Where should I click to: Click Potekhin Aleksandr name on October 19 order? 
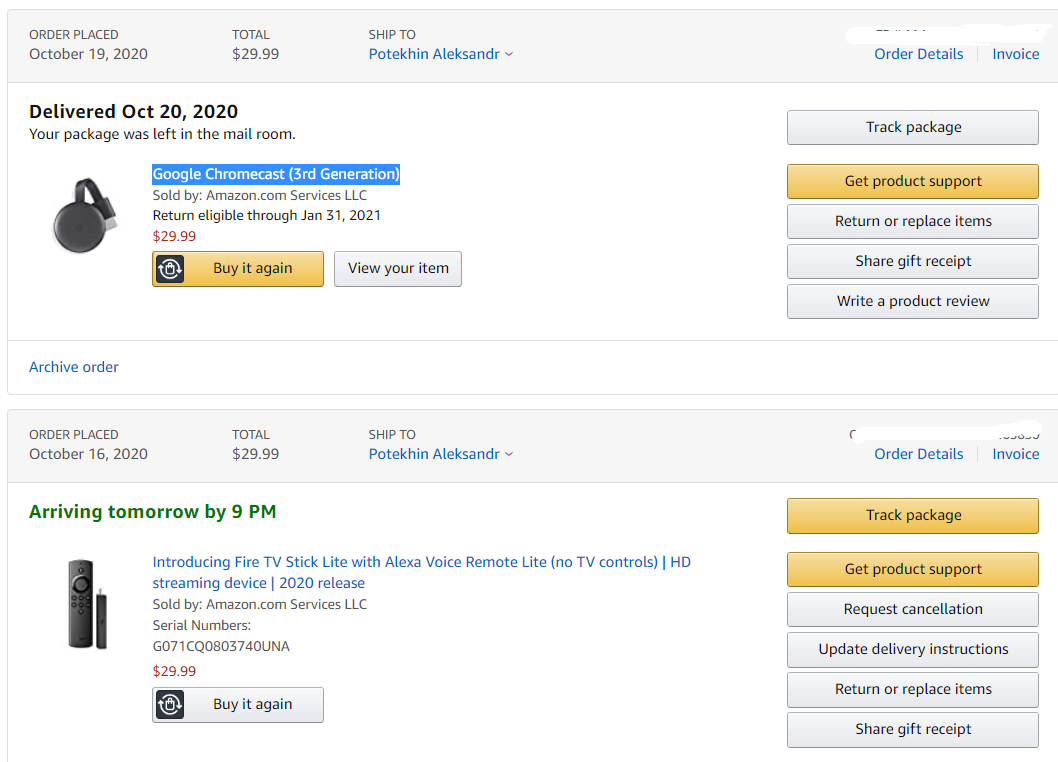point(434,54)
